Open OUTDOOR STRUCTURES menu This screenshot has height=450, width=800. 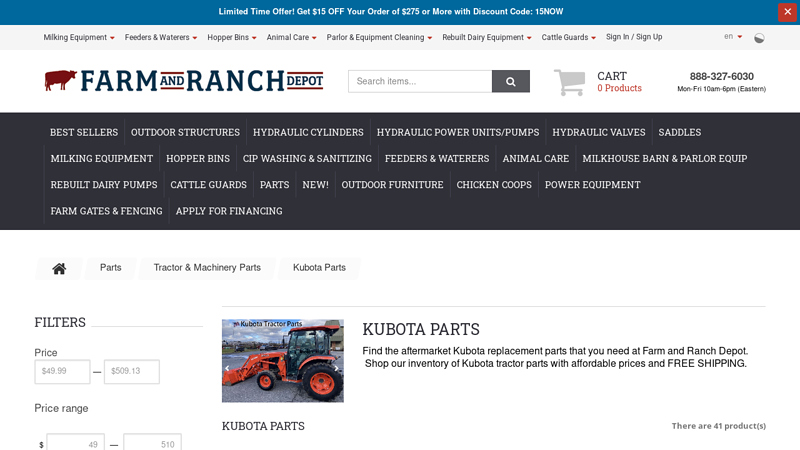point(185,132)
